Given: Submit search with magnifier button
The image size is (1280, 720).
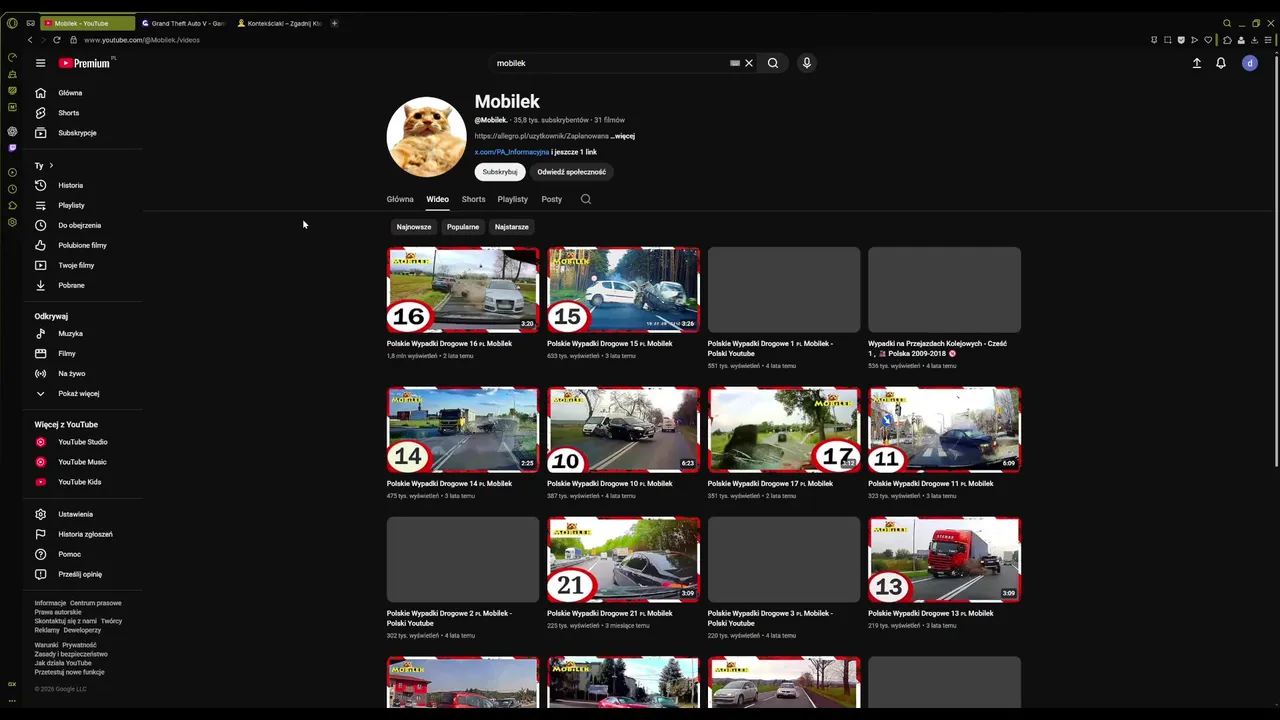Looking at the screenshot, I should click(x=773, y=63).
